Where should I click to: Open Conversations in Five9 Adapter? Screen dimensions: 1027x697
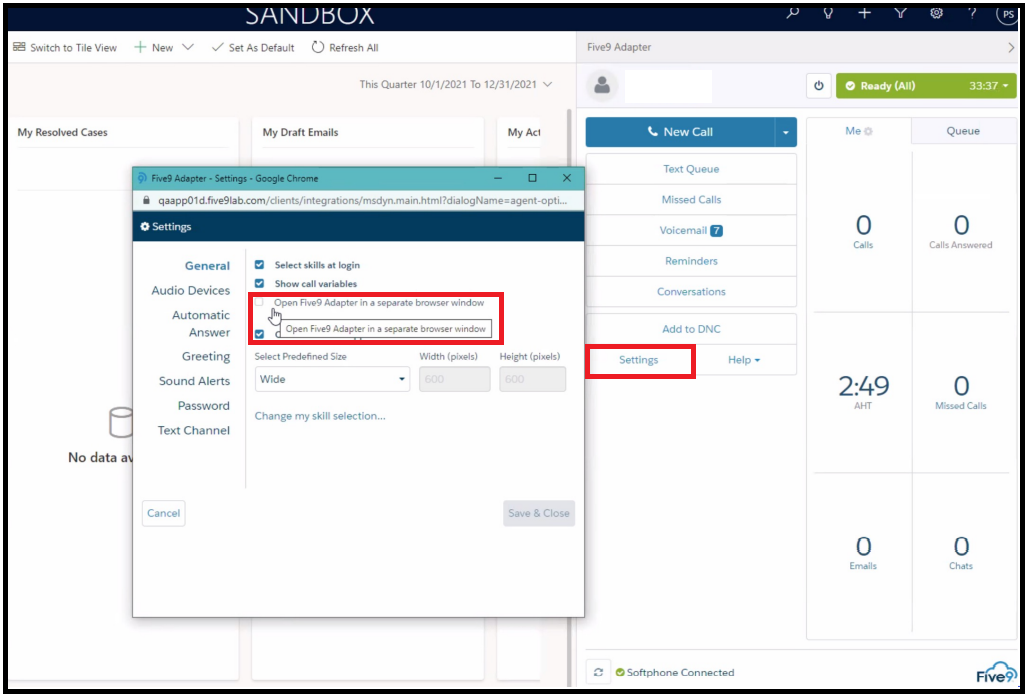coord(691,292)
